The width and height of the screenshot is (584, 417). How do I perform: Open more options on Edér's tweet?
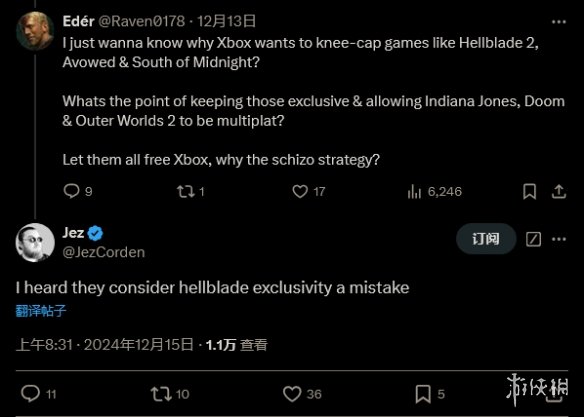pos(559,22)
